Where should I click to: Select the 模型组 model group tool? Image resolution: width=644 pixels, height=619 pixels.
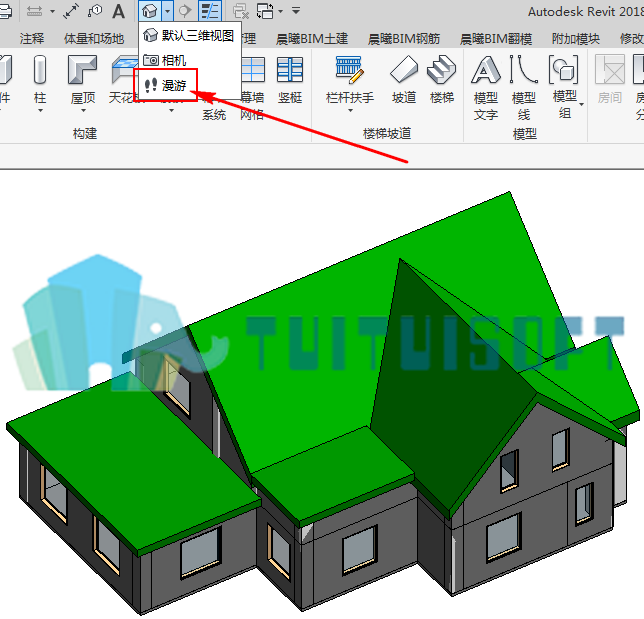click(x=564, y=87)
